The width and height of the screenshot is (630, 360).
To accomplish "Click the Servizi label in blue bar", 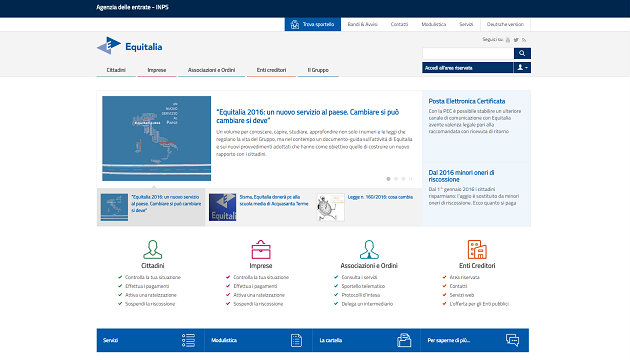I will coord(110,340).
